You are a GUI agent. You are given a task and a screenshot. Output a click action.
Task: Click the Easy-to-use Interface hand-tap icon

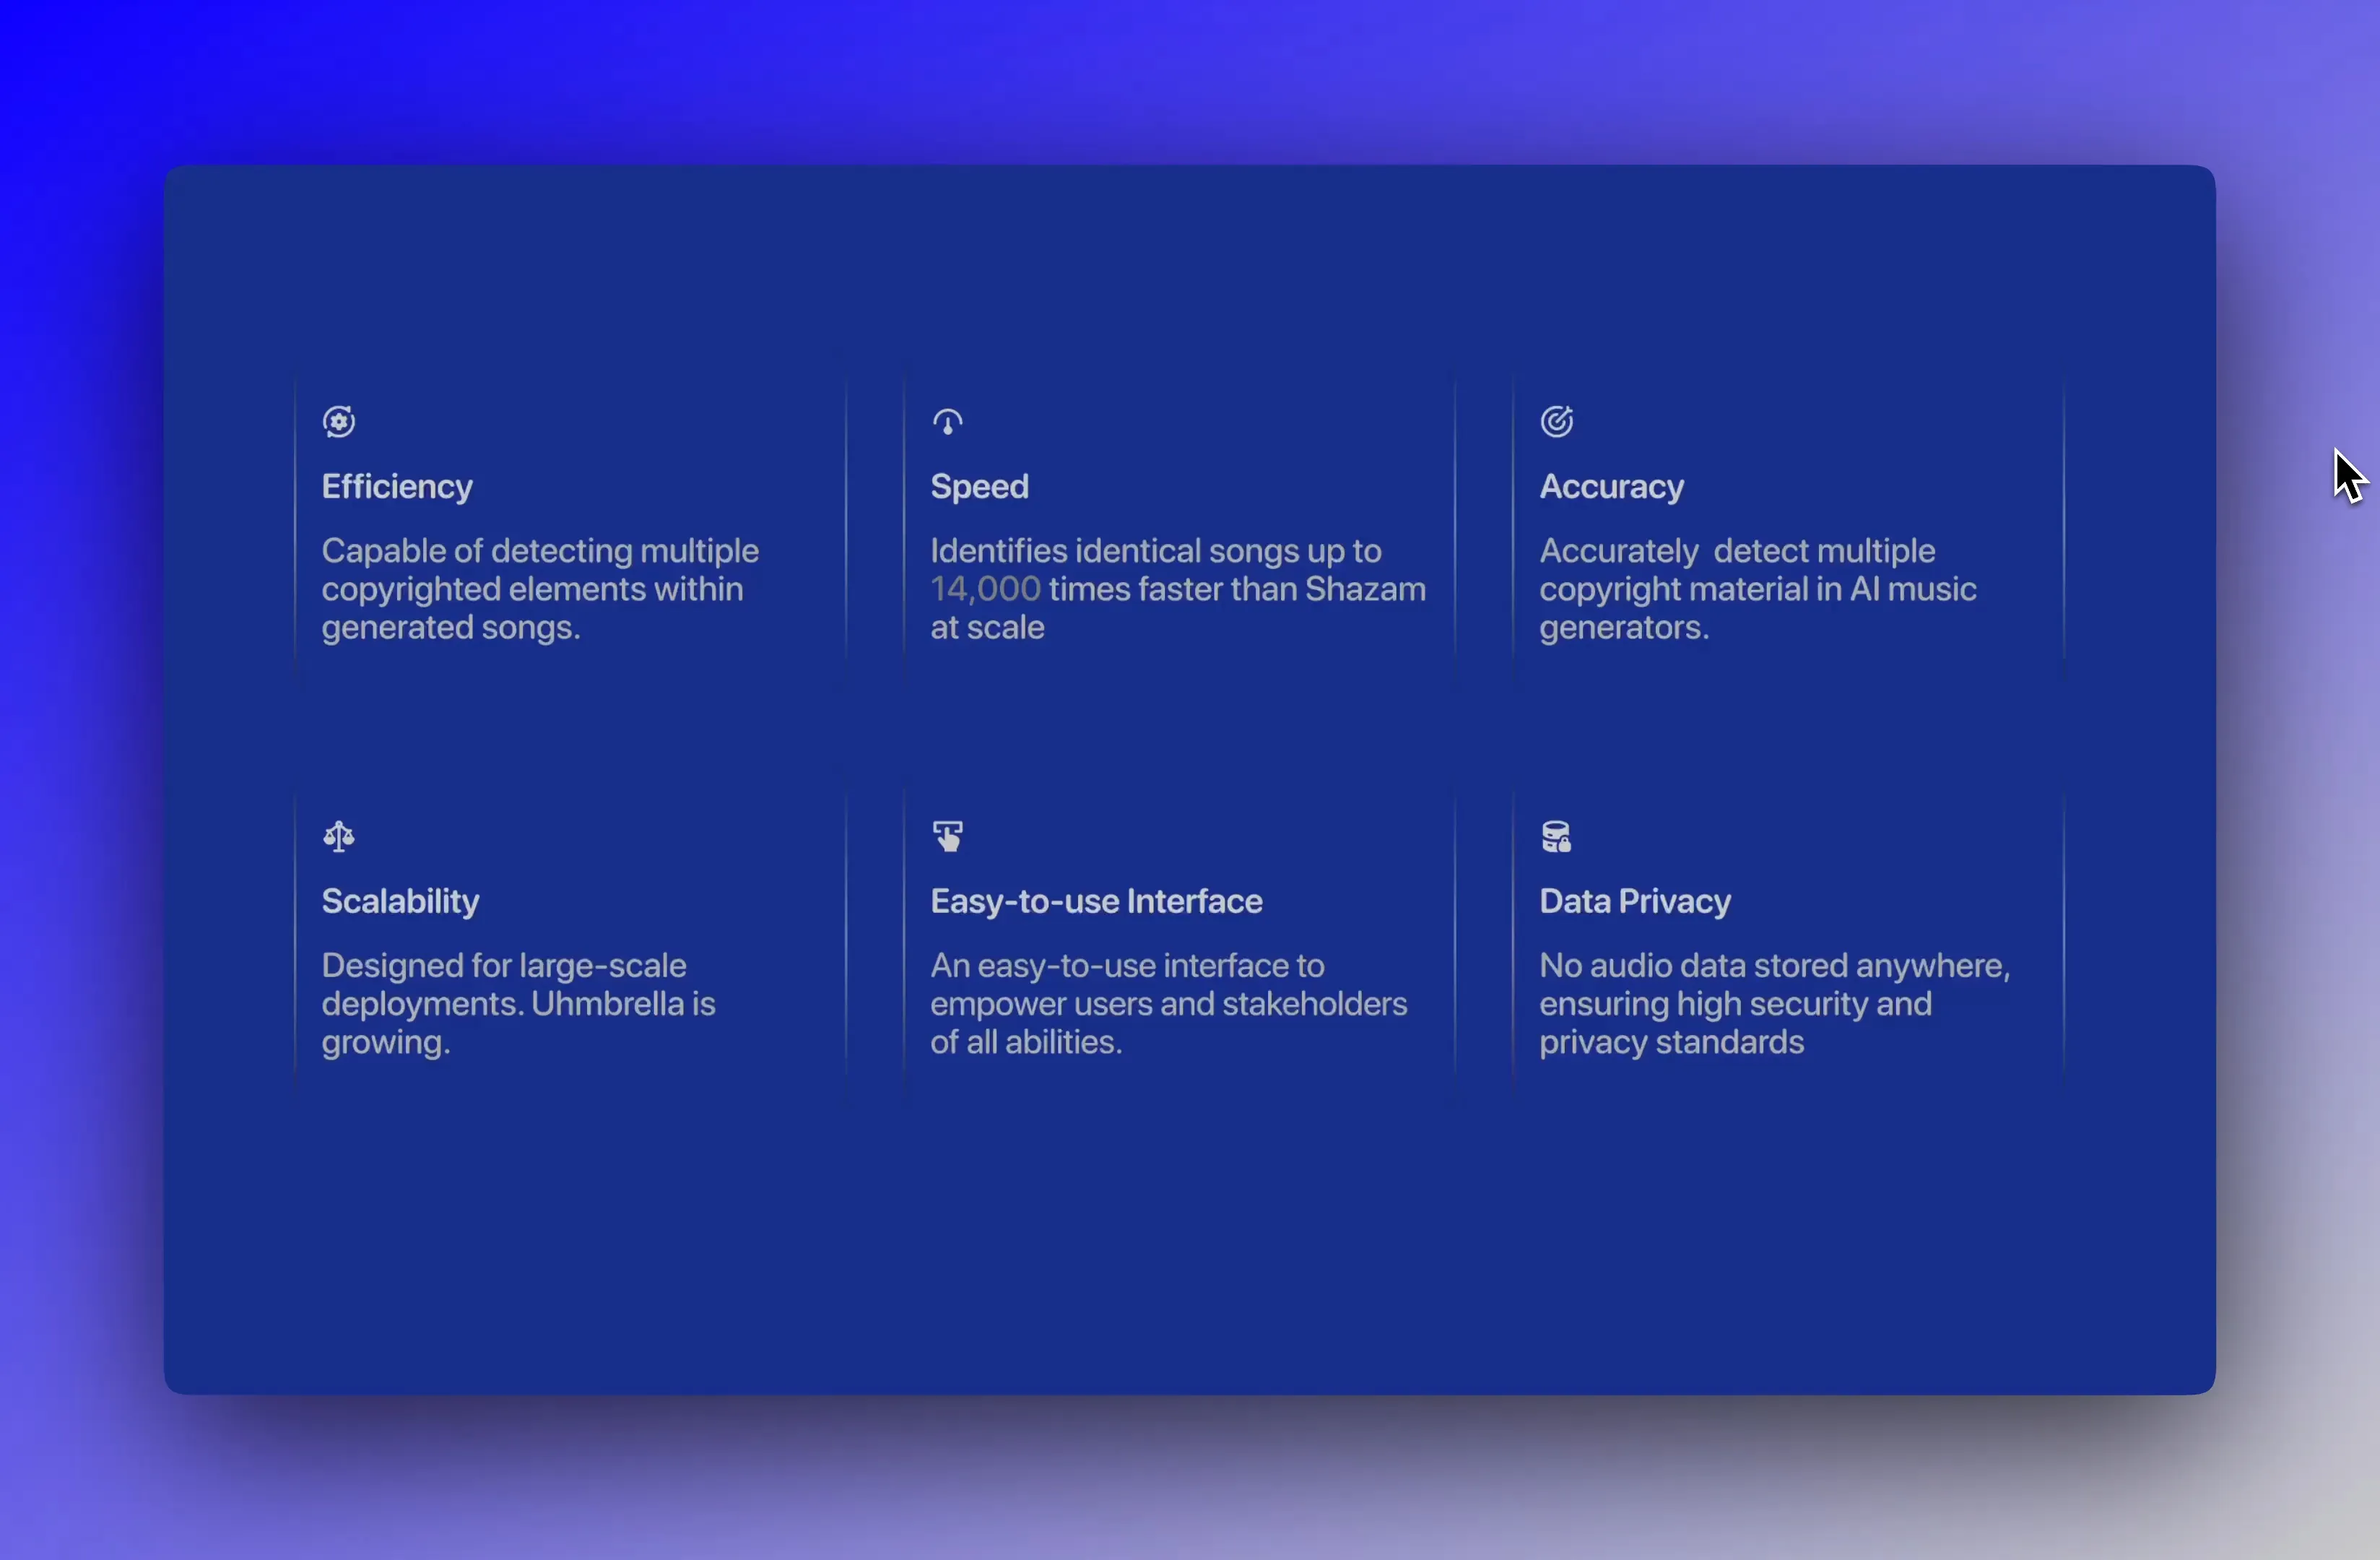pos(947,836)
